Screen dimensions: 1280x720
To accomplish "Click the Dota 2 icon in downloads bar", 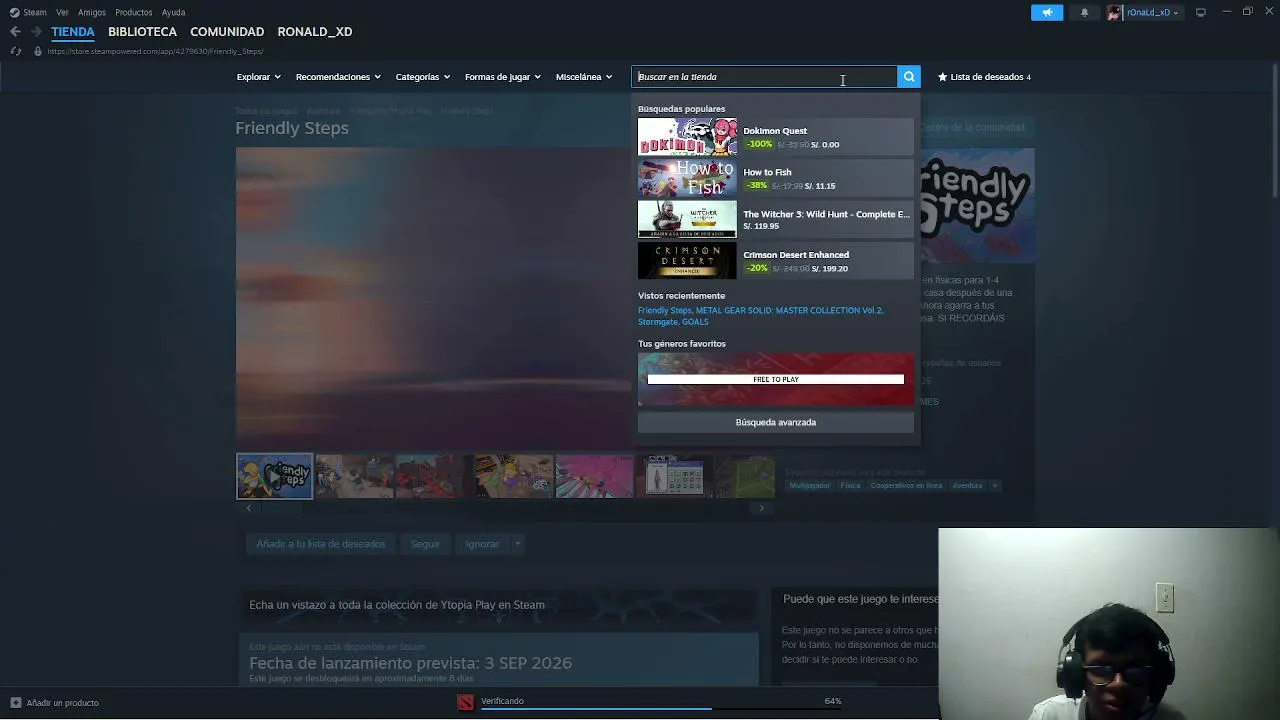I will point(465,702).
